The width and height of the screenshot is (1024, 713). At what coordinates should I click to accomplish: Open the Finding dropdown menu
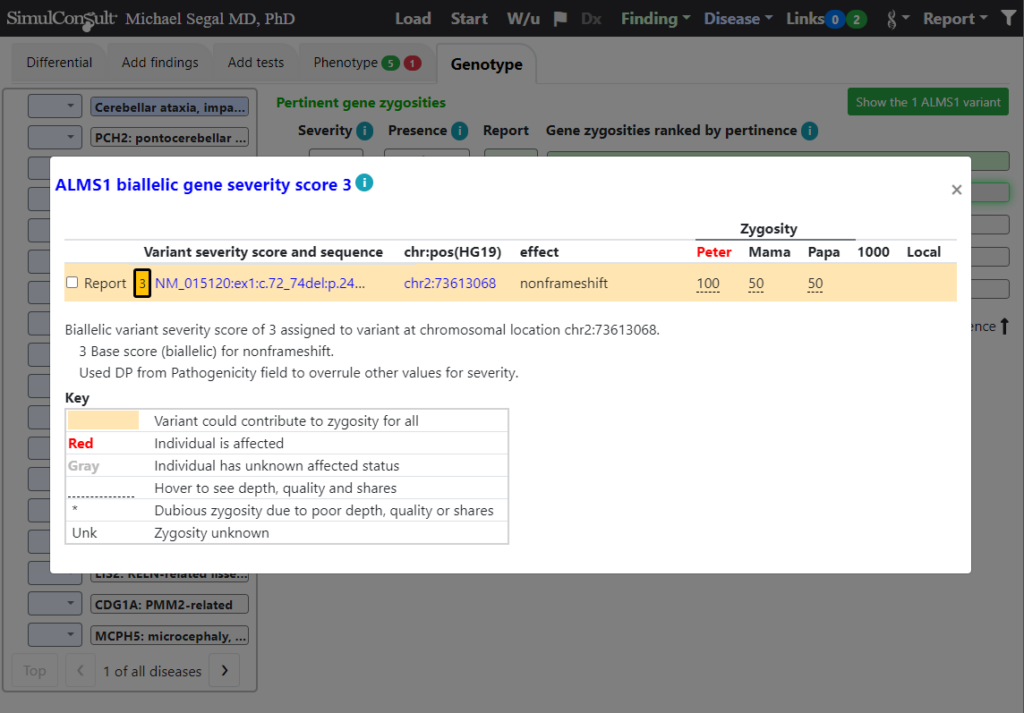(x=655, y=19)
